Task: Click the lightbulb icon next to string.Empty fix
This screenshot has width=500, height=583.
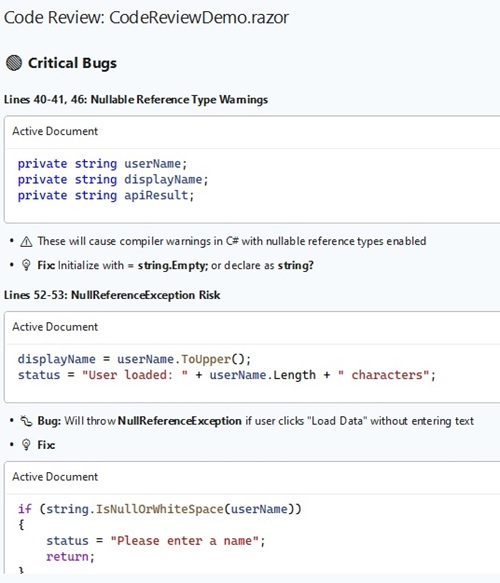Action: [26, 265]
